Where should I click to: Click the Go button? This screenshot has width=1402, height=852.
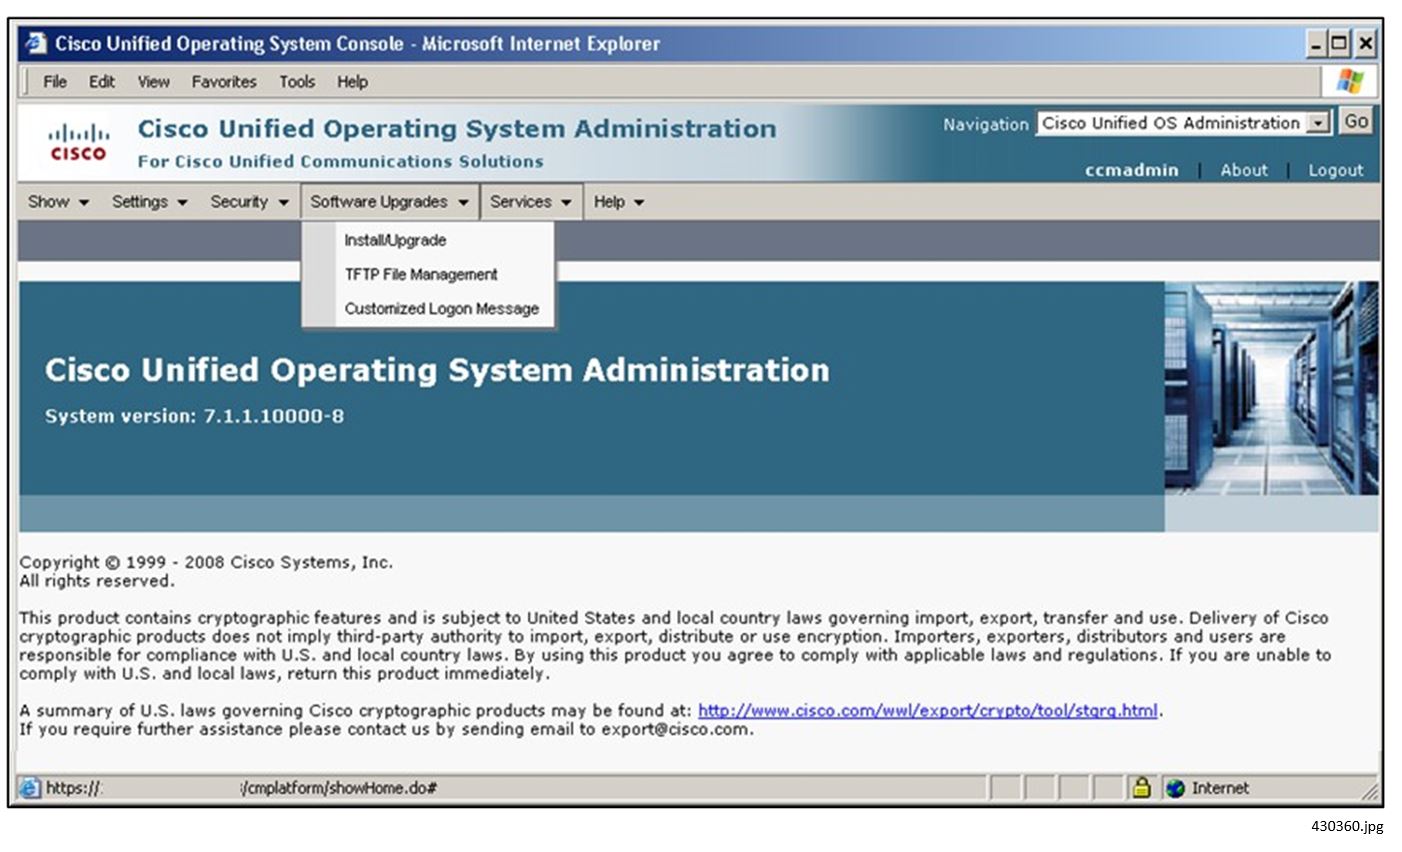point(1356,122)
